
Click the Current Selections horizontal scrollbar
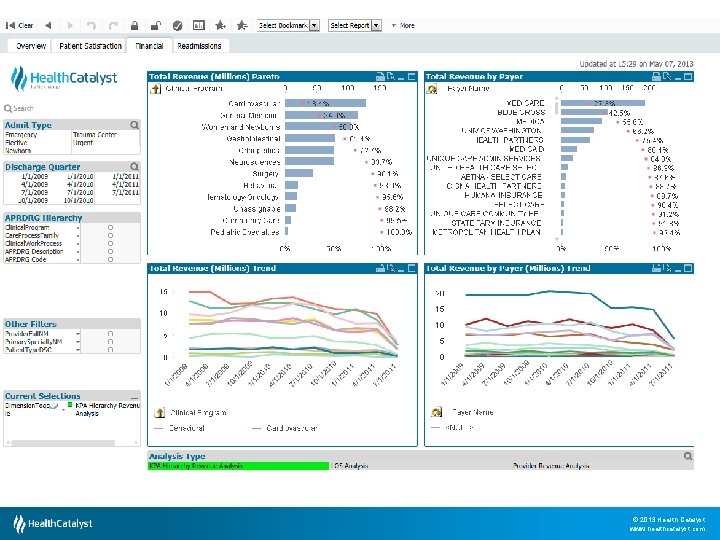63,443
